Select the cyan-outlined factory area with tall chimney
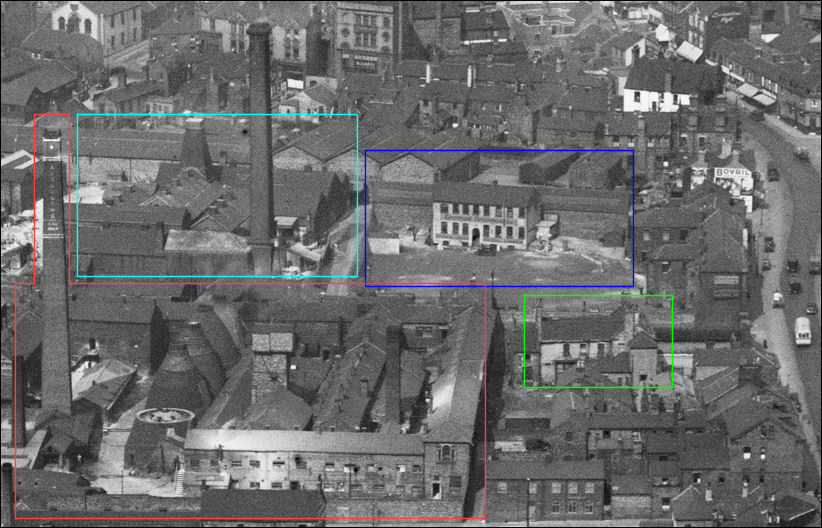The height and width of the screenshot is (528, 822). [x=218, y=196]
